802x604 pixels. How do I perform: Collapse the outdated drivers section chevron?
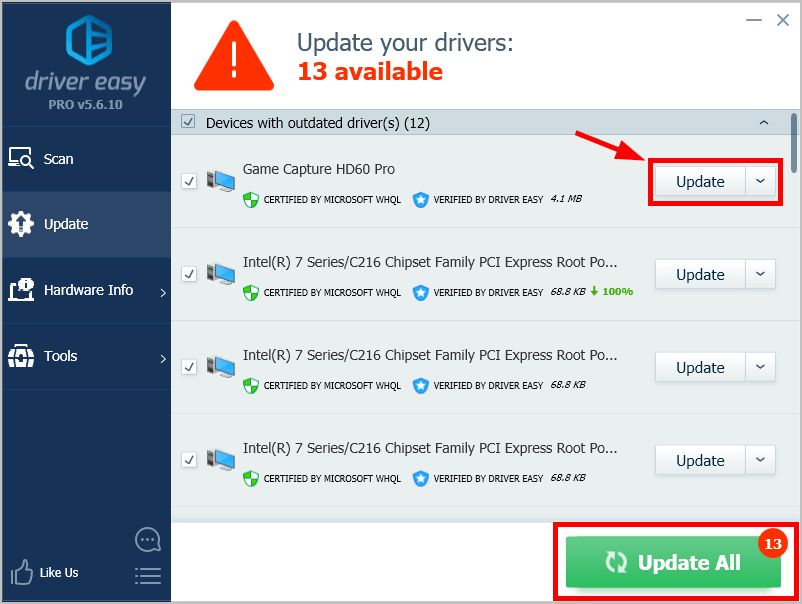[x=764, y=123]
